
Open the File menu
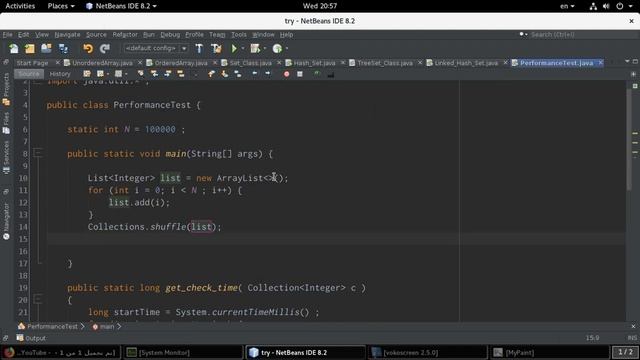point(7,35)
